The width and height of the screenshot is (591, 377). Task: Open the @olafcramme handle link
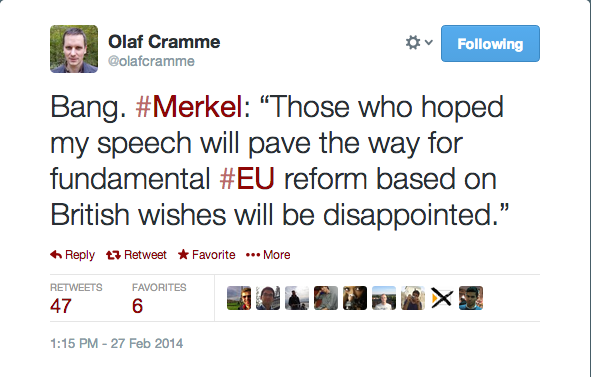tap(151, 61)
